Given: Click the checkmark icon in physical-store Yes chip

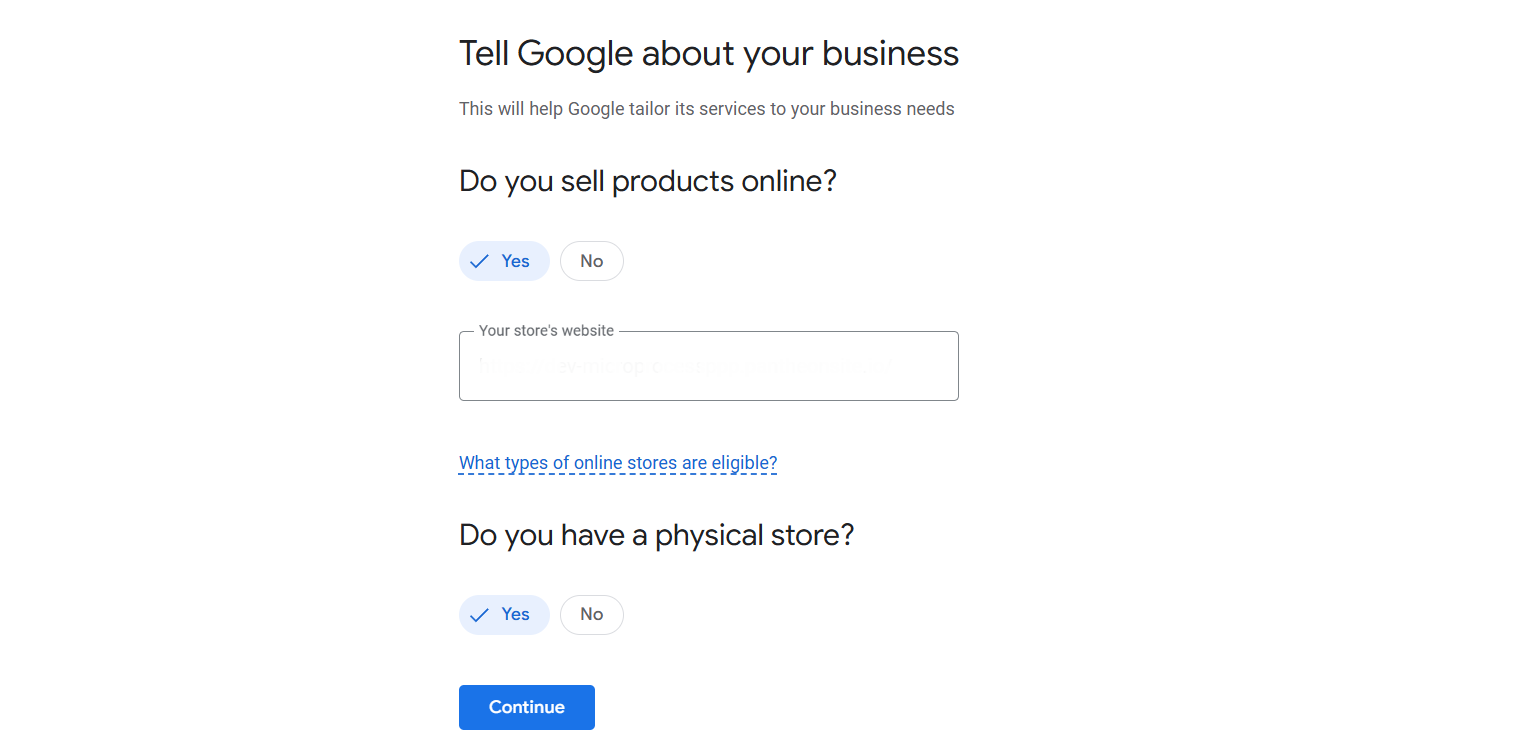Looking at the screenshot, I should [480, 615].
